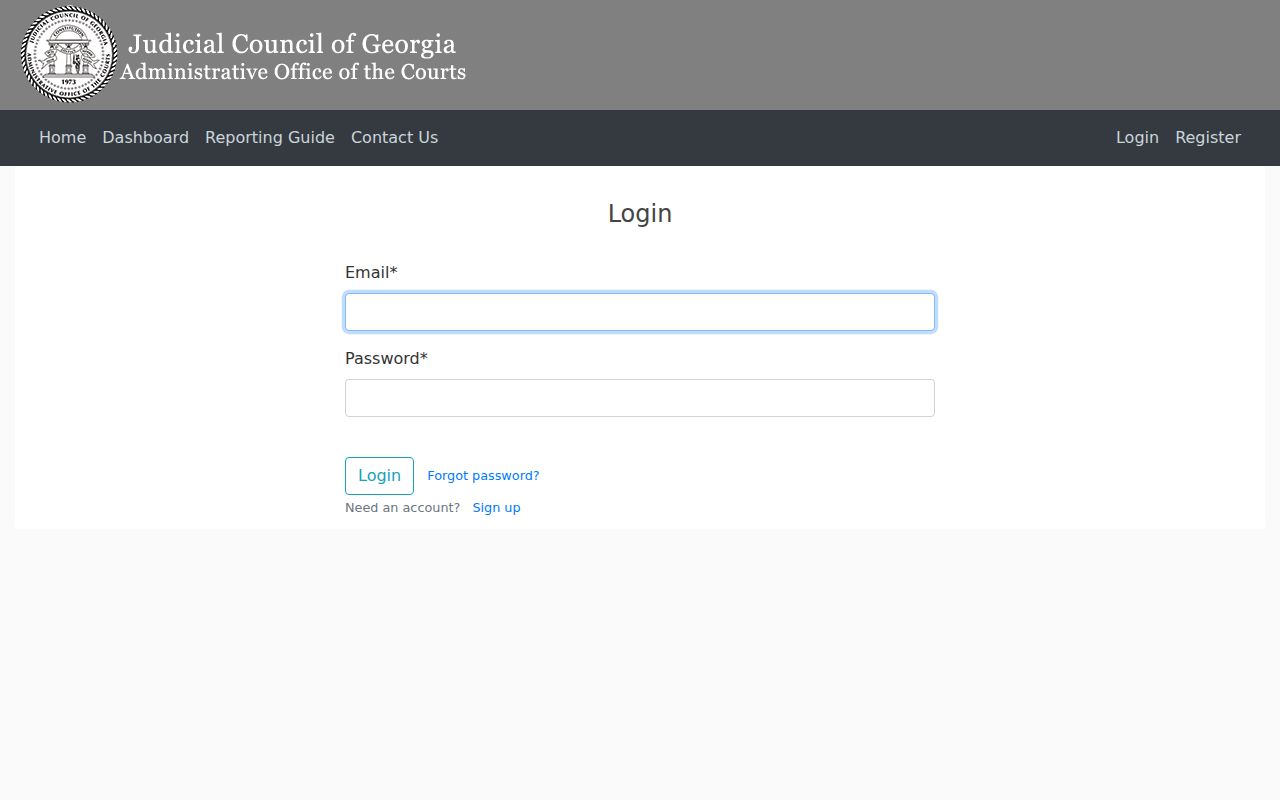
Task: Open the Contact Us nav item
Action: click(394, 138)
